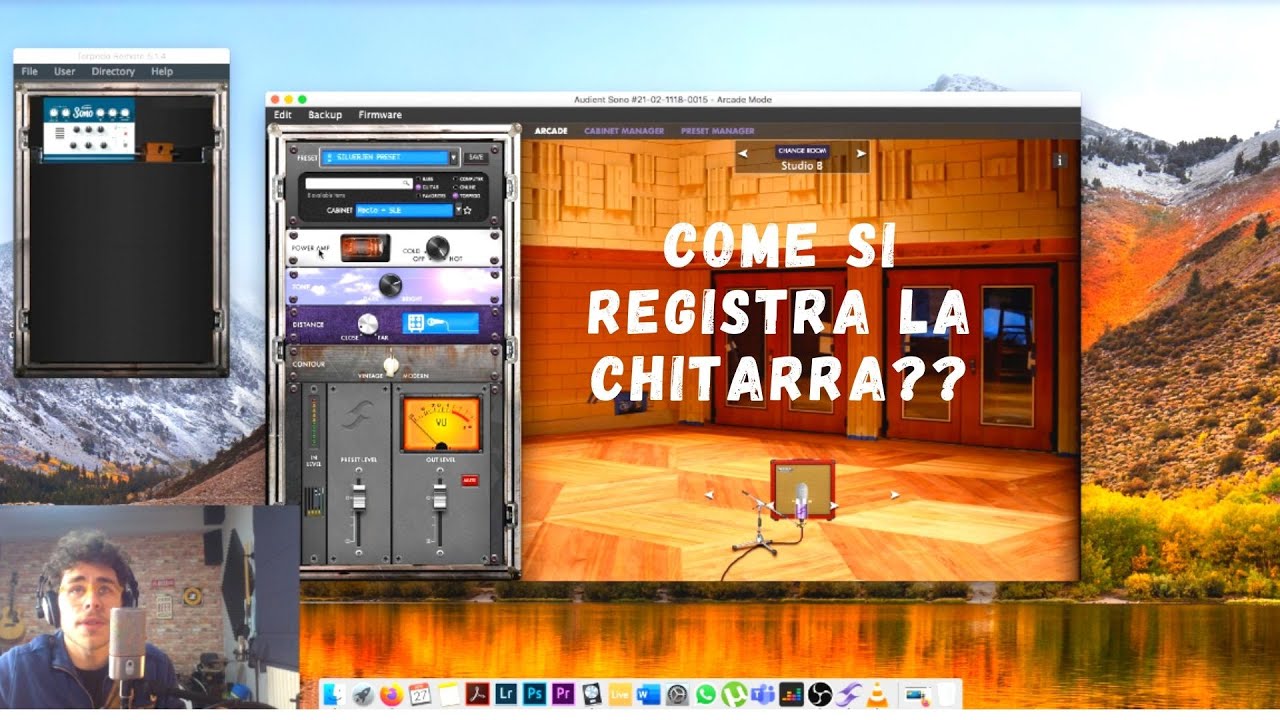Viewport: 1280px width, 720px height.
Task: Open the Cabinet dropdown arrow
Action: [458, 210]
